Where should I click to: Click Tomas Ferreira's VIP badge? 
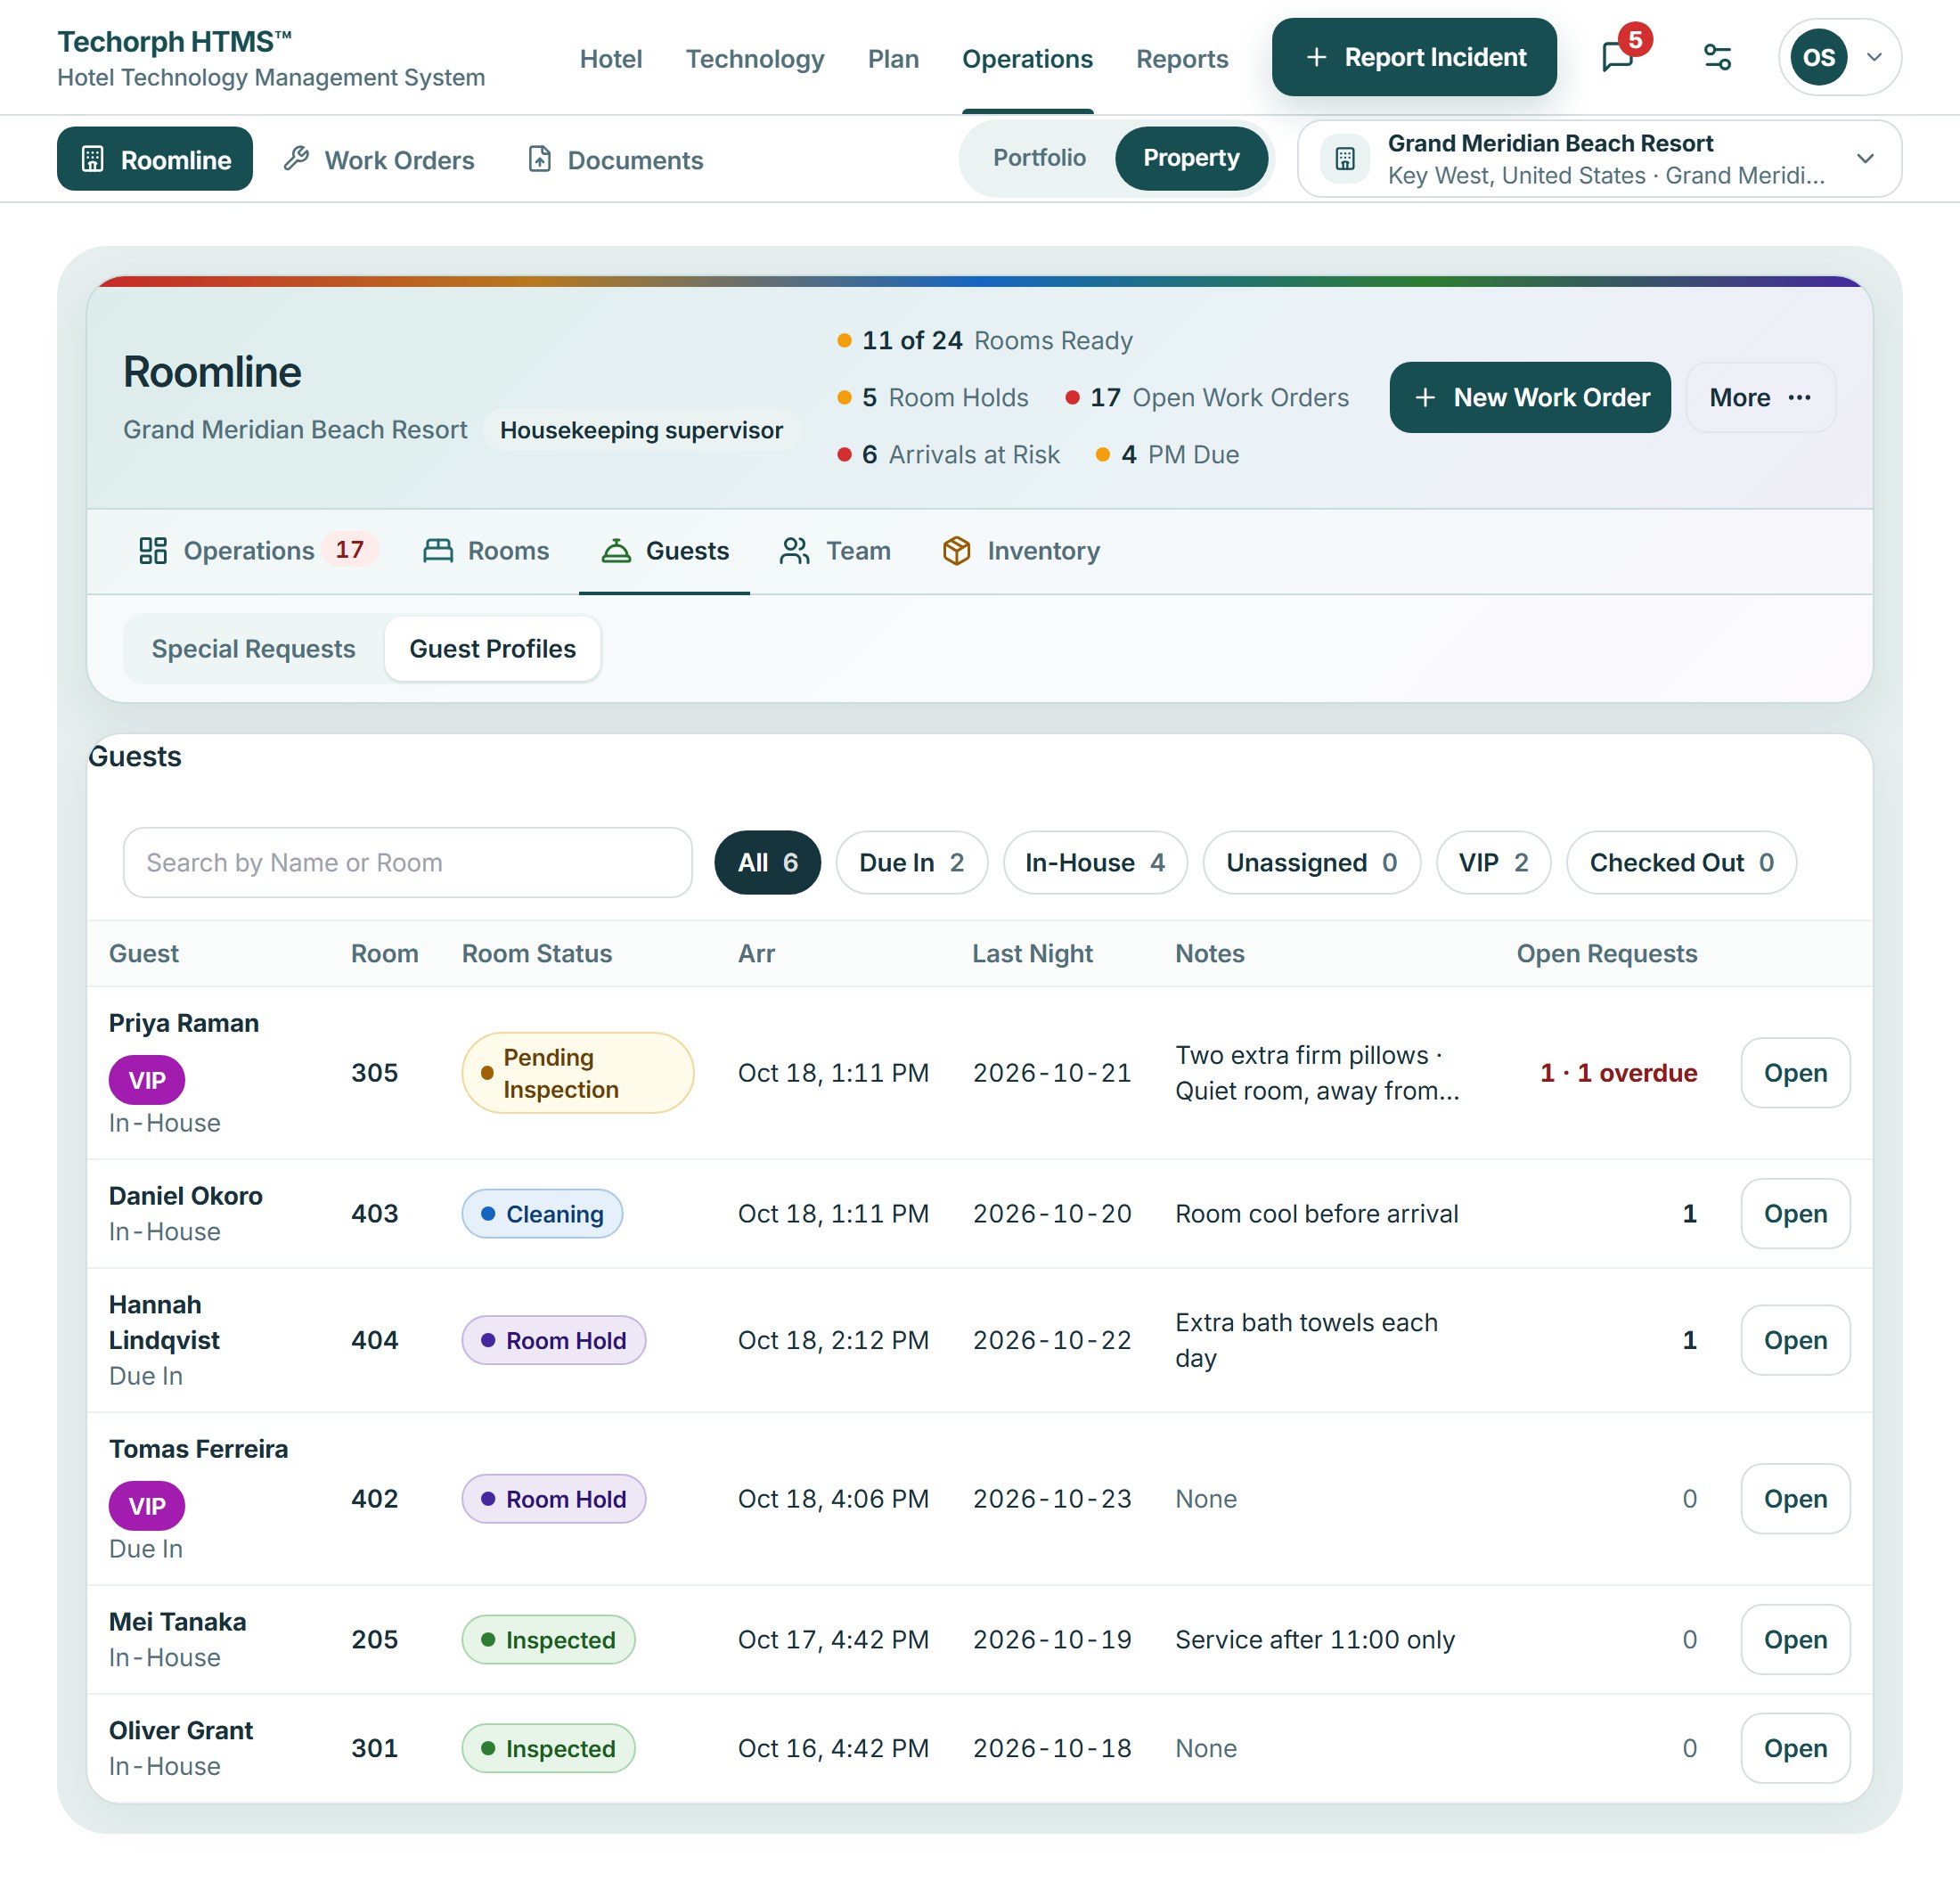tap(146, 1506)
